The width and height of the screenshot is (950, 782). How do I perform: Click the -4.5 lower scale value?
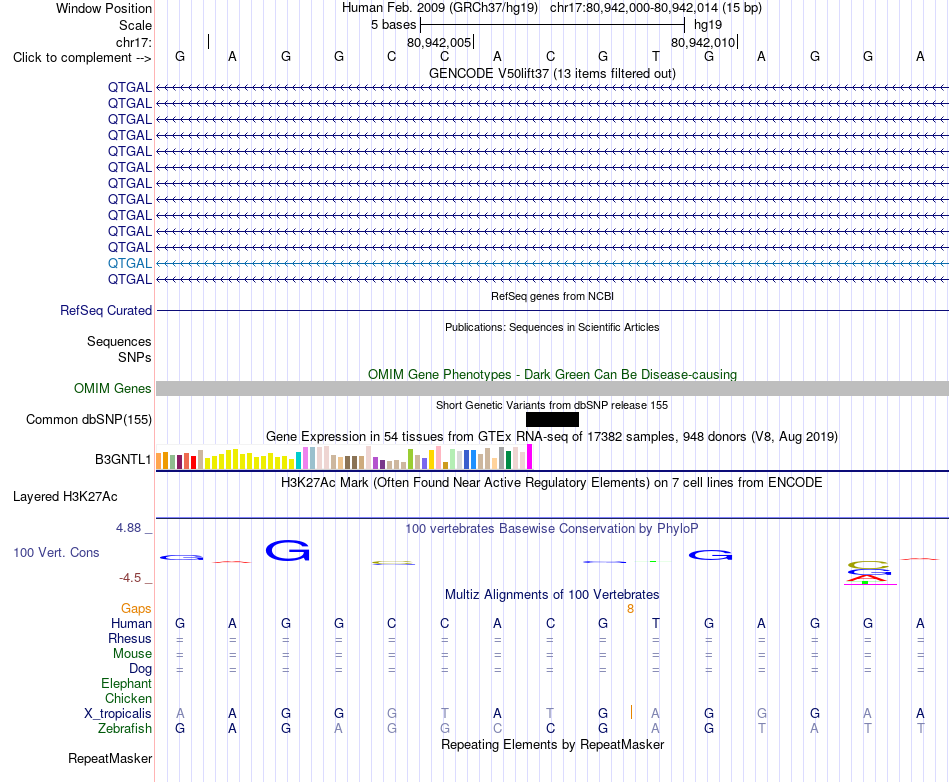(x=130, y=578)
